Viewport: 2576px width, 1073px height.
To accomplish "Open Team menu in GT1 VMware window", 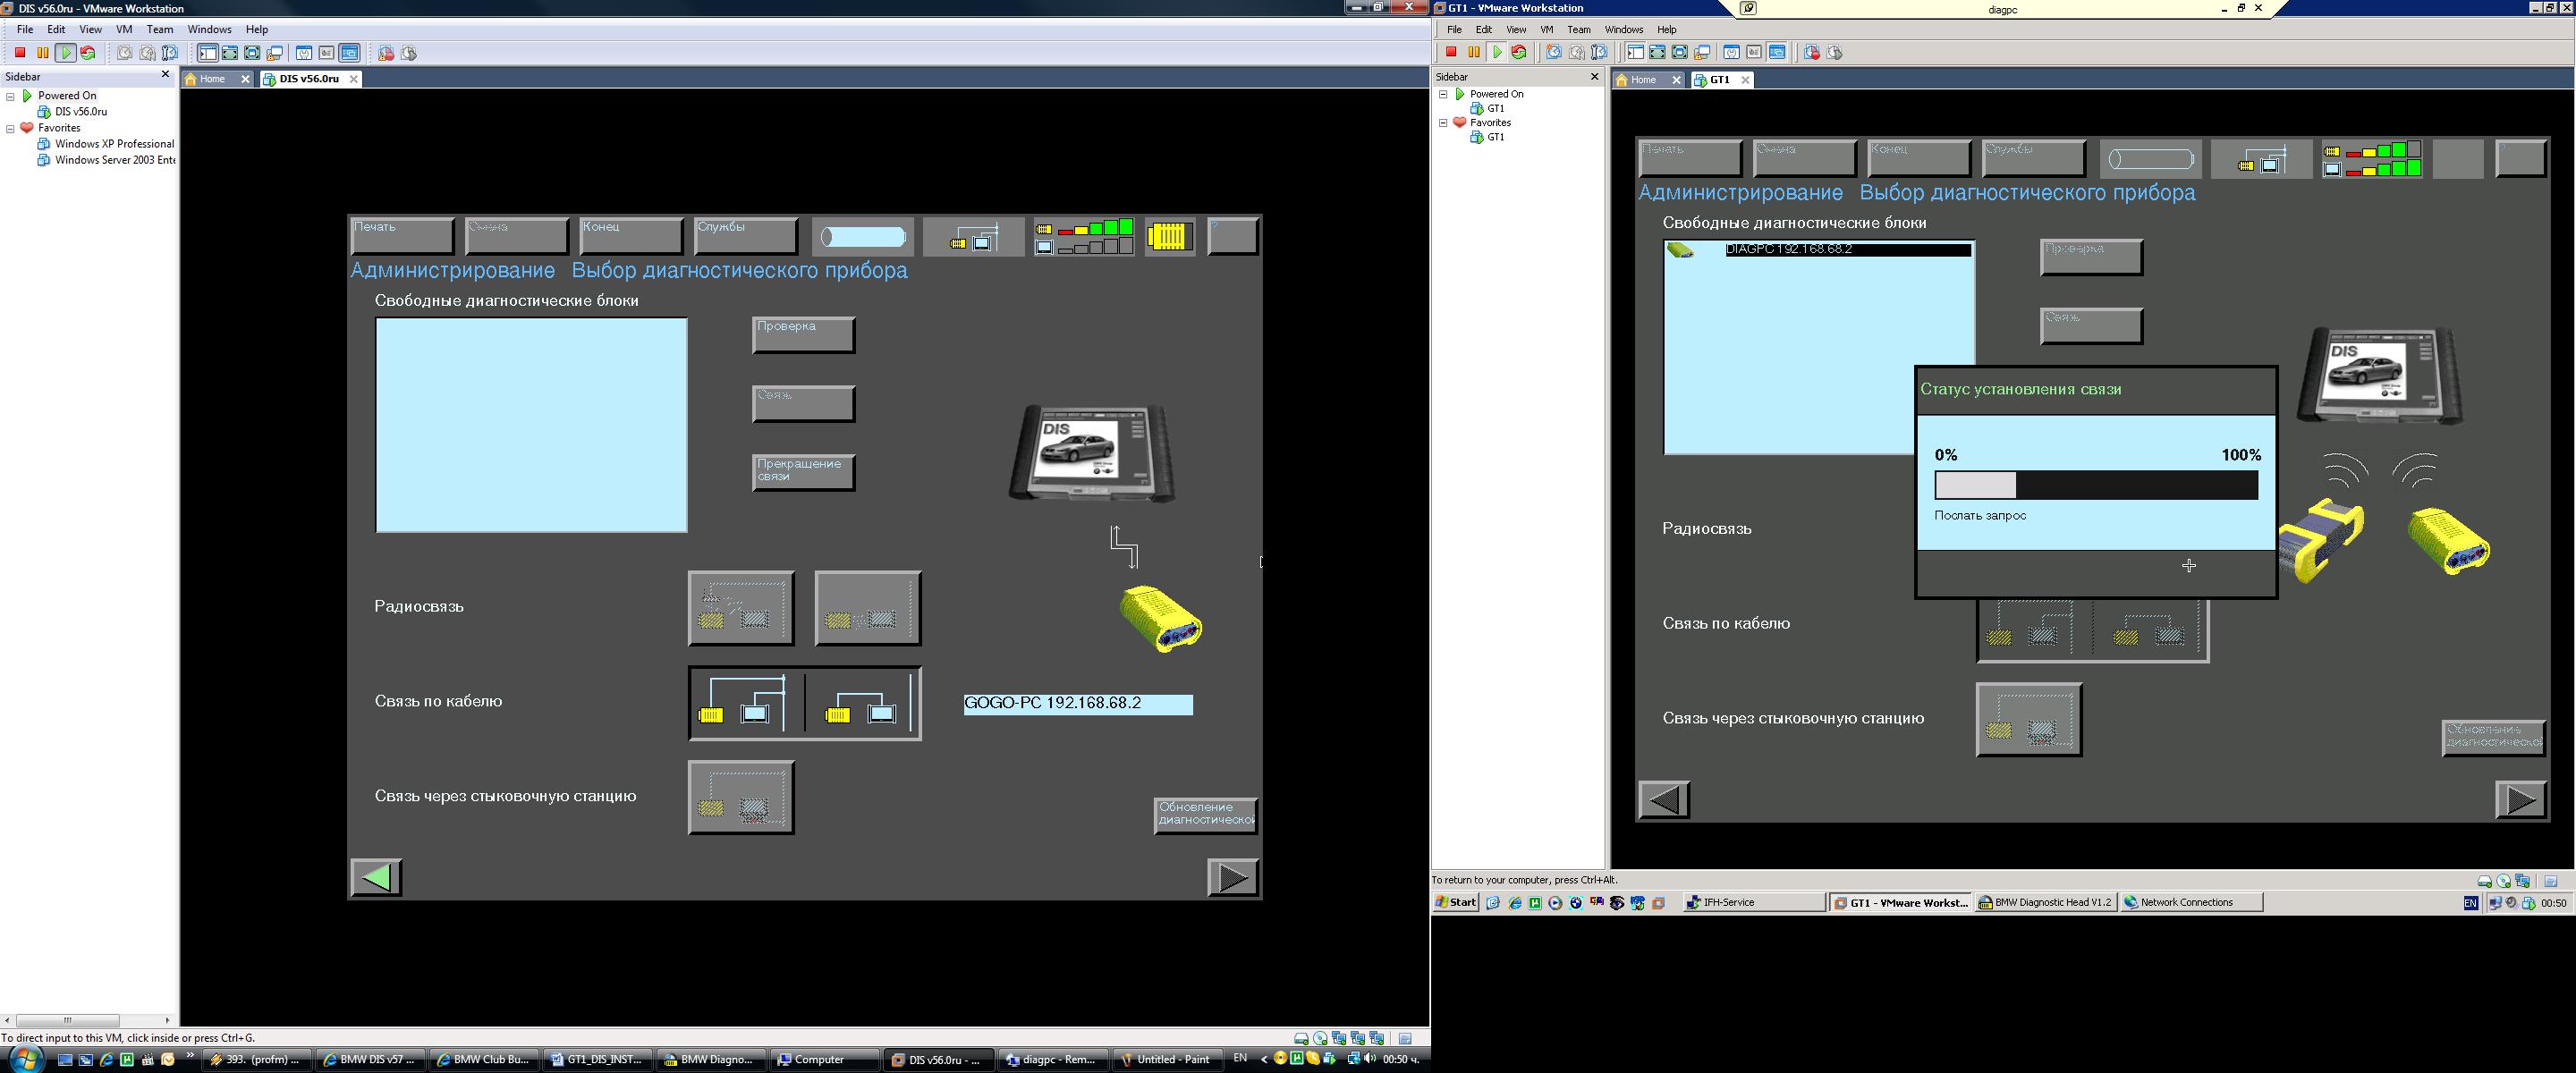I will coord(1579,29).
